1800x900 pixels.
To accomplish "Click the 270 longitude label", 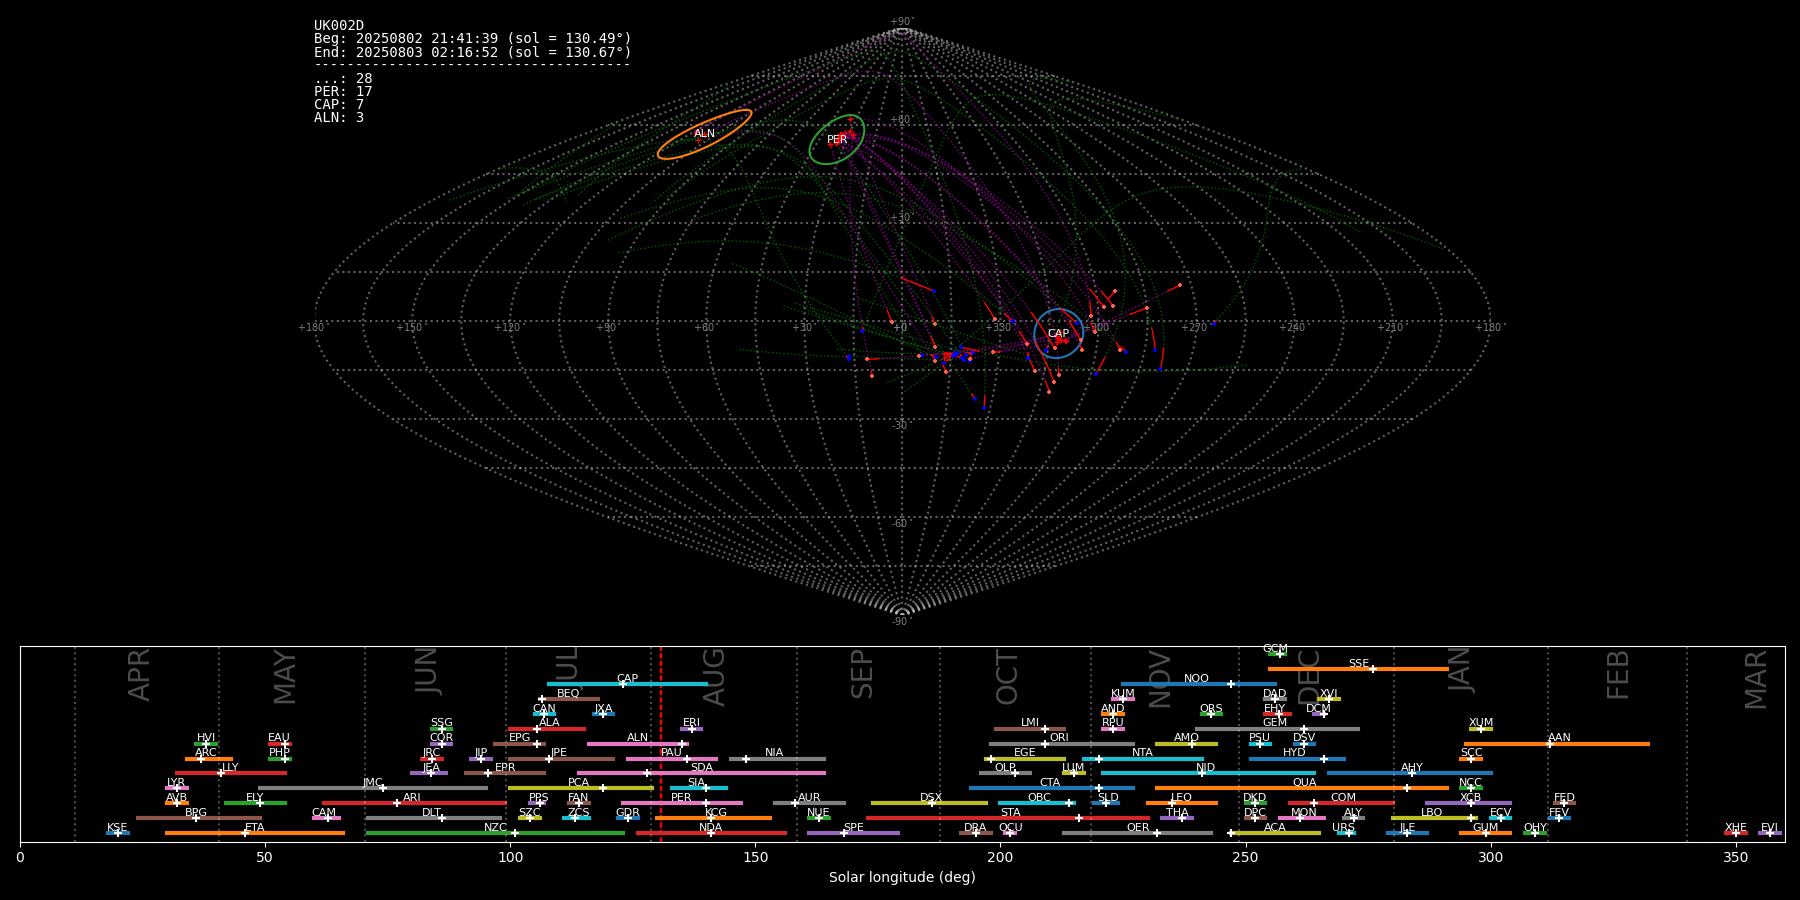I will [x=1194, y=327].
